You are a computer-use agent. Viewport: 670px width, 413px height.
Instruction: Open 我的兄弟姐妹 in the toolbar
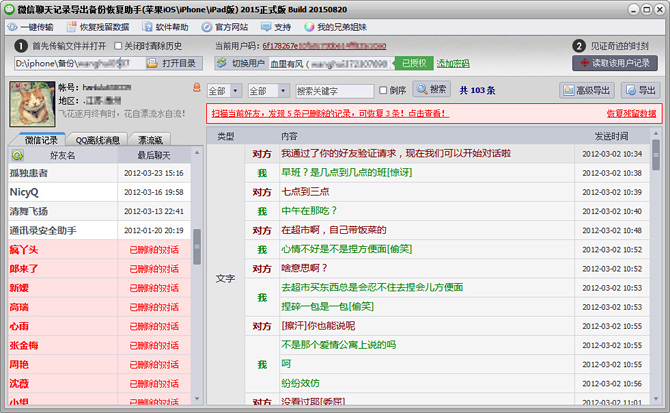tap(310, 26)
